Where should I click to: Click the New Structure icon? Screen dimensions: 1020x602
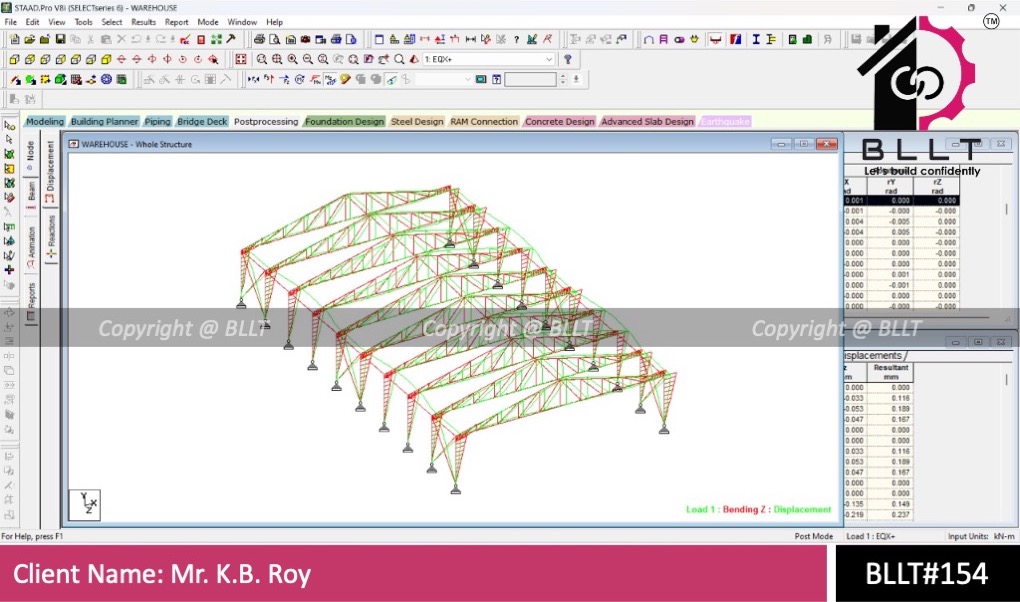pos(14,40)
